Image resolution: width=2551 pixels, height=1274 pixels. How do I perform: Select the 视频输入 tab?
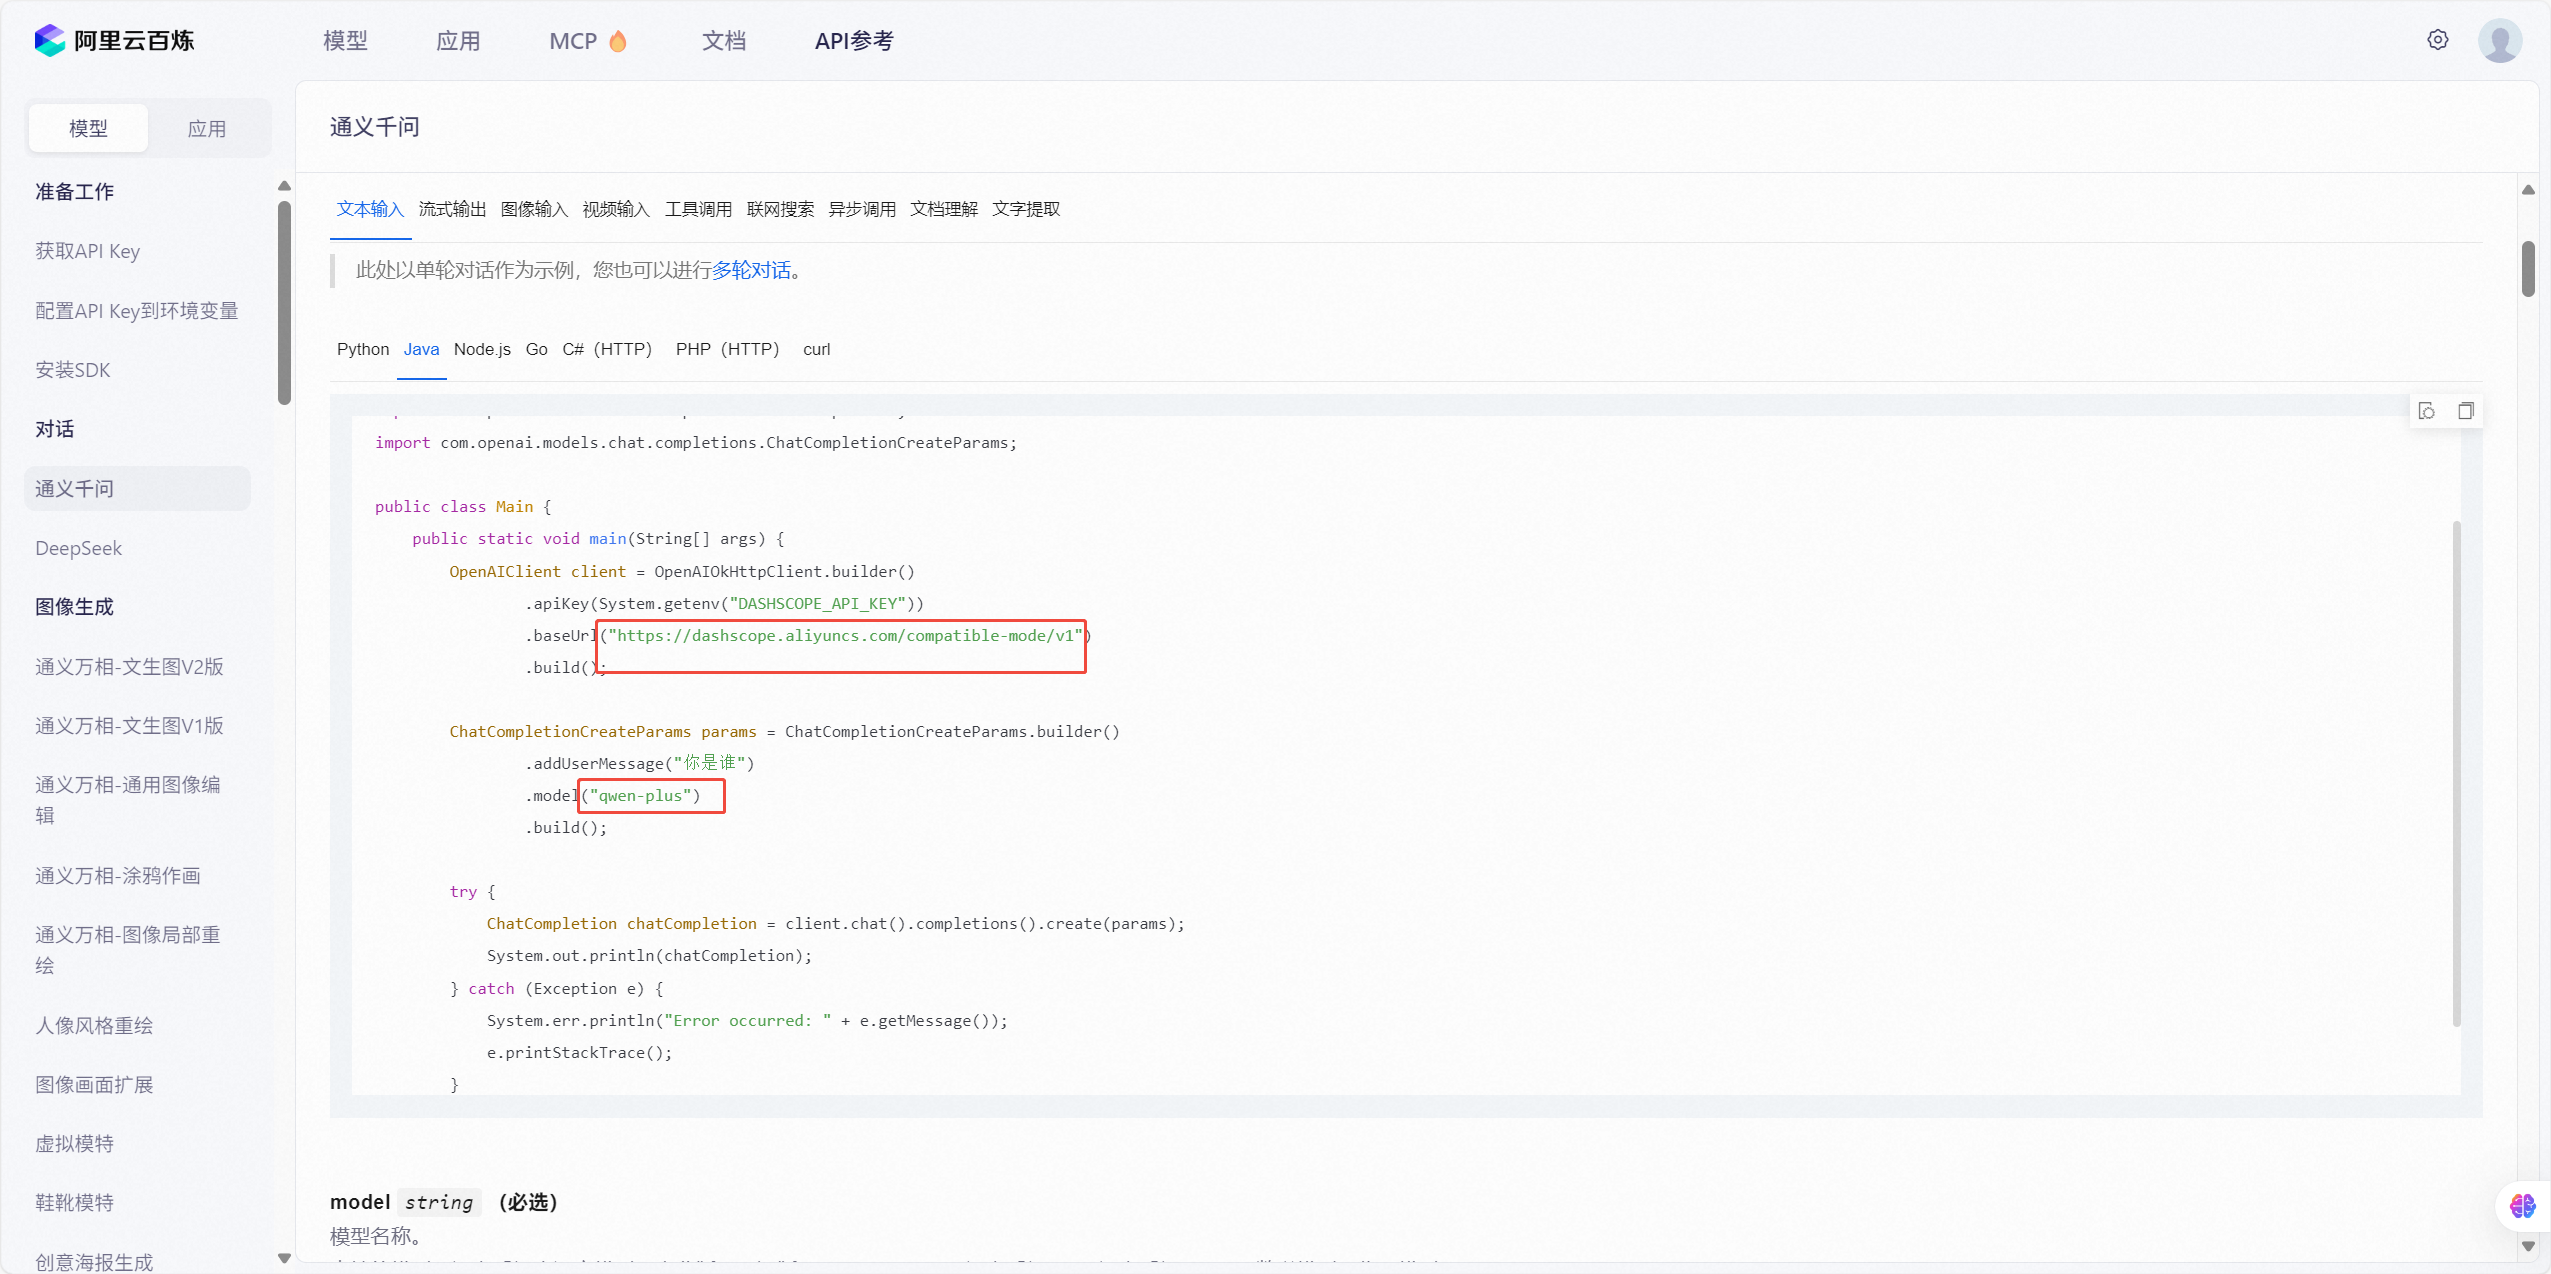click(616, 209)
